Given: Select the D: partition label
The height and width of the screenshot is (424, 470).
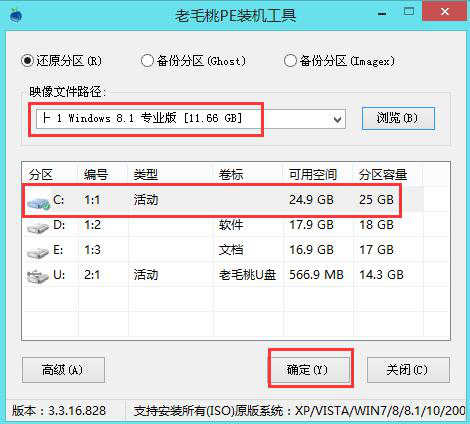Looking at the screenshot, I should pyautogui.click(x=59, y=225).
